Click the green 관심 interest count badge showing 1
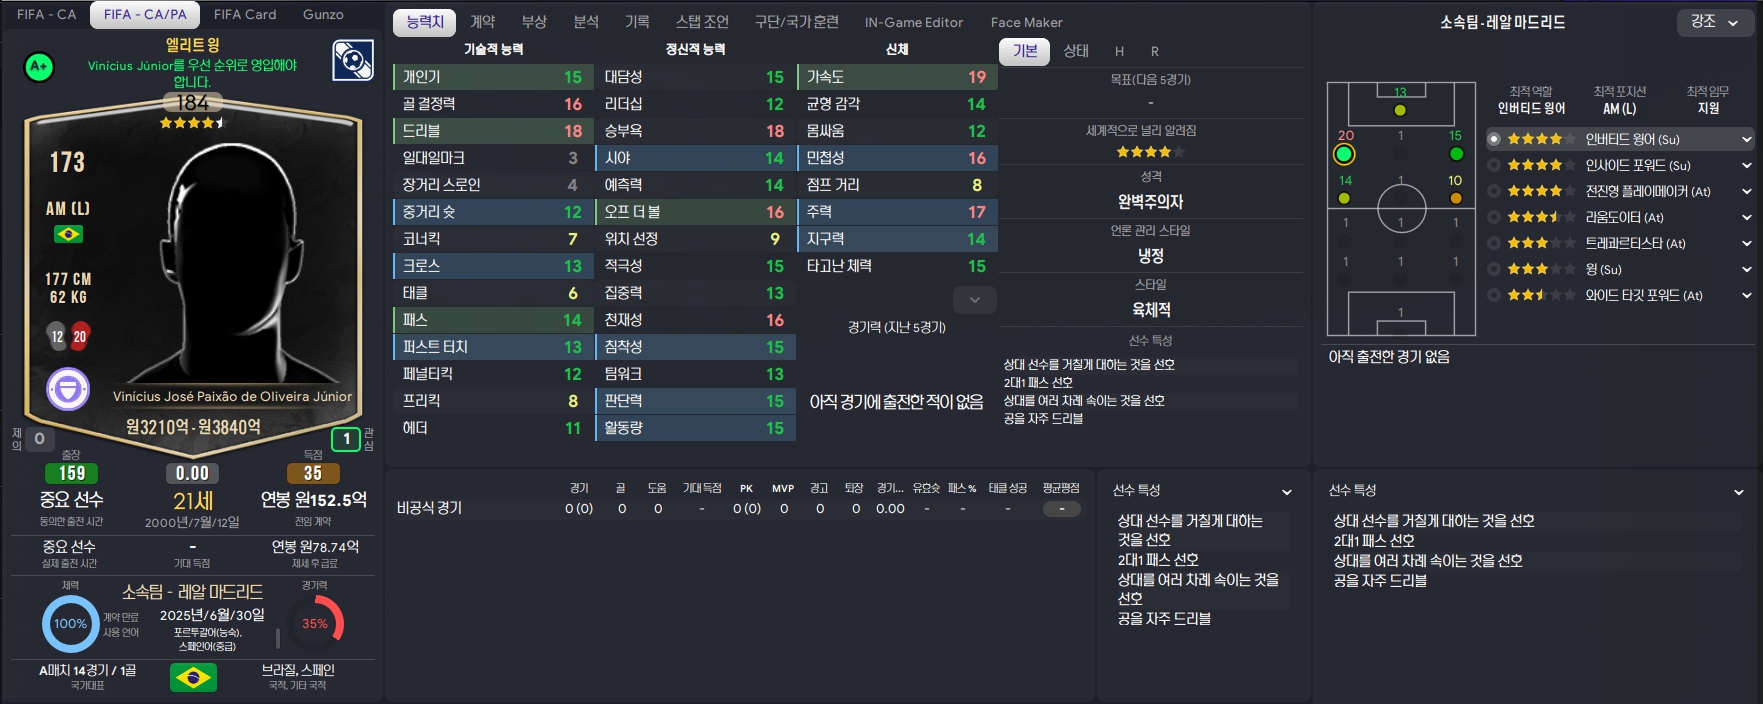The width and height of the screenshot is (1763, 704). [x=346, y=439]
